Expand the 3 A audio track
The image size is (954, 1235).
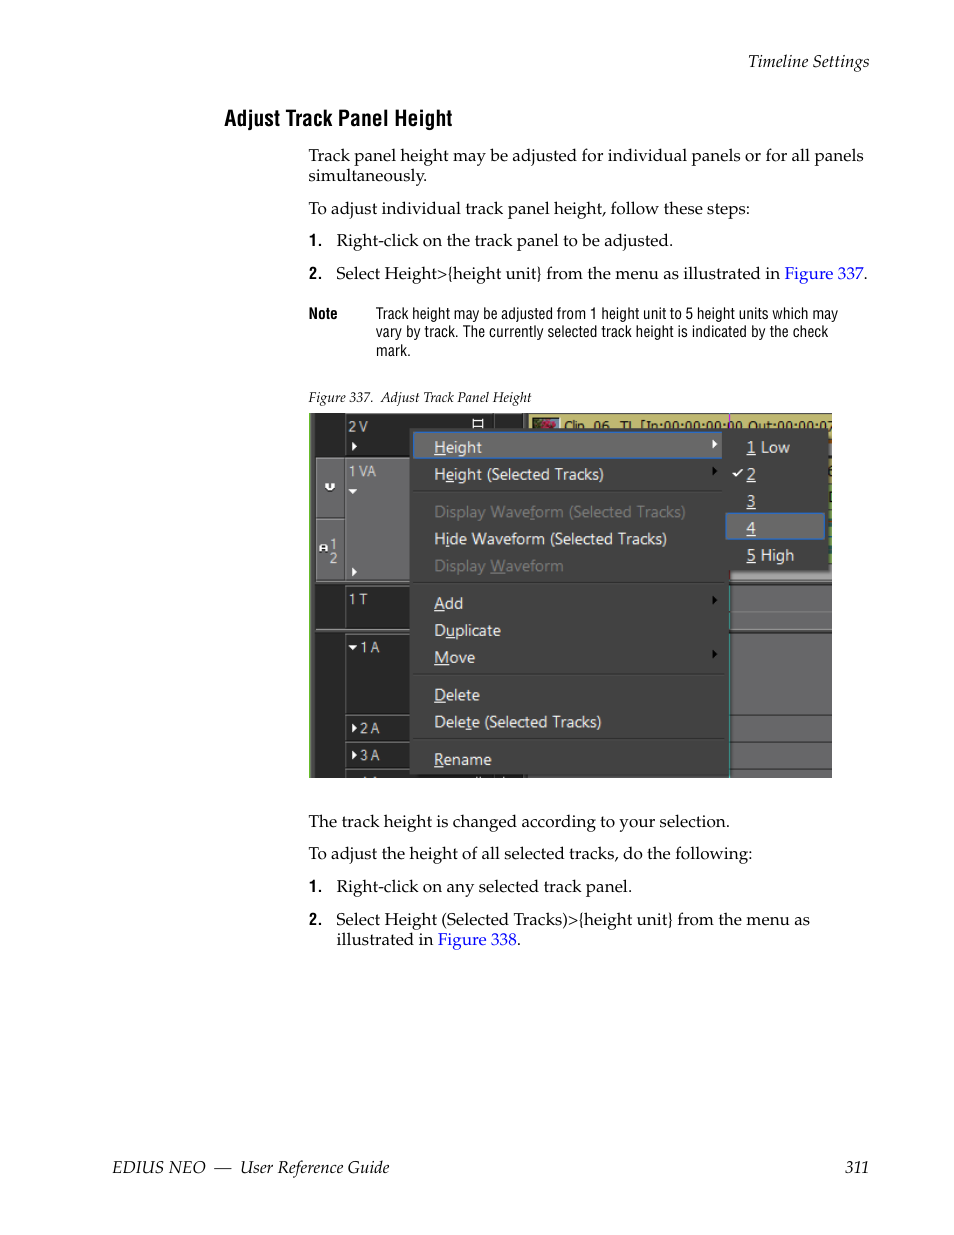[x=354, y=755]
